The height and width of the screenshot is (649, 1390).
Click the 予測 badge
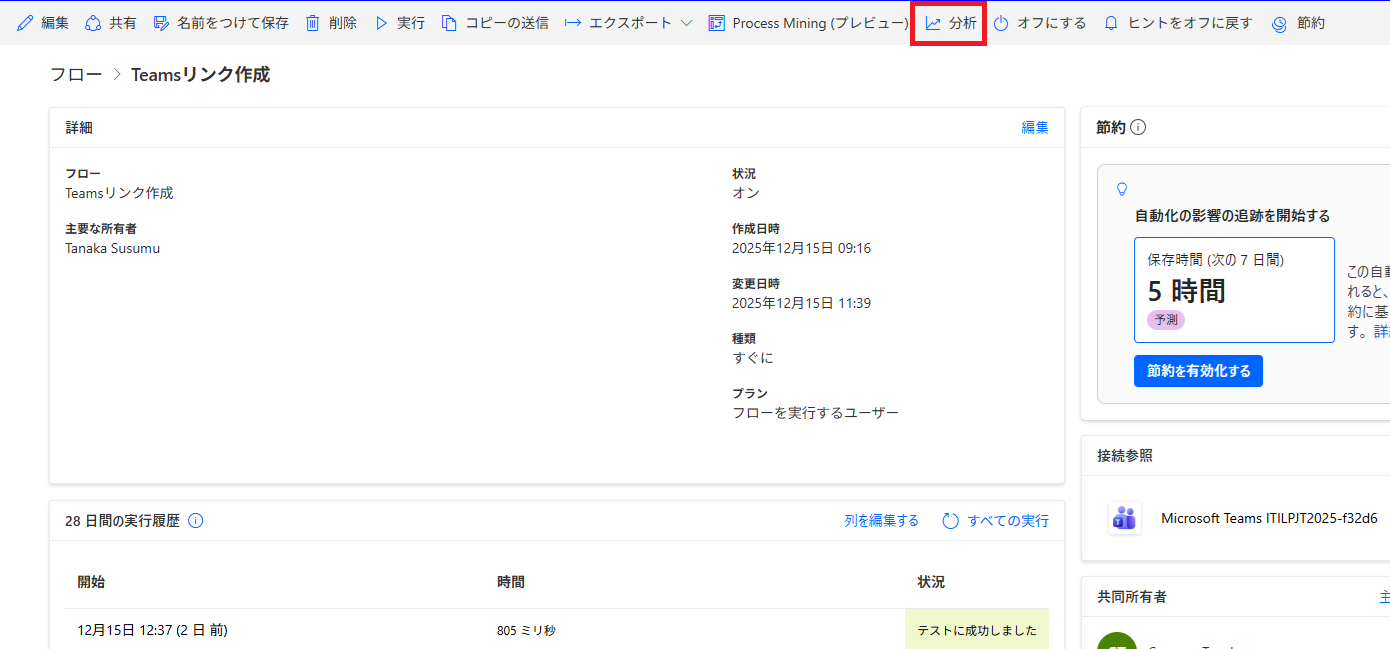point(1166,320)
